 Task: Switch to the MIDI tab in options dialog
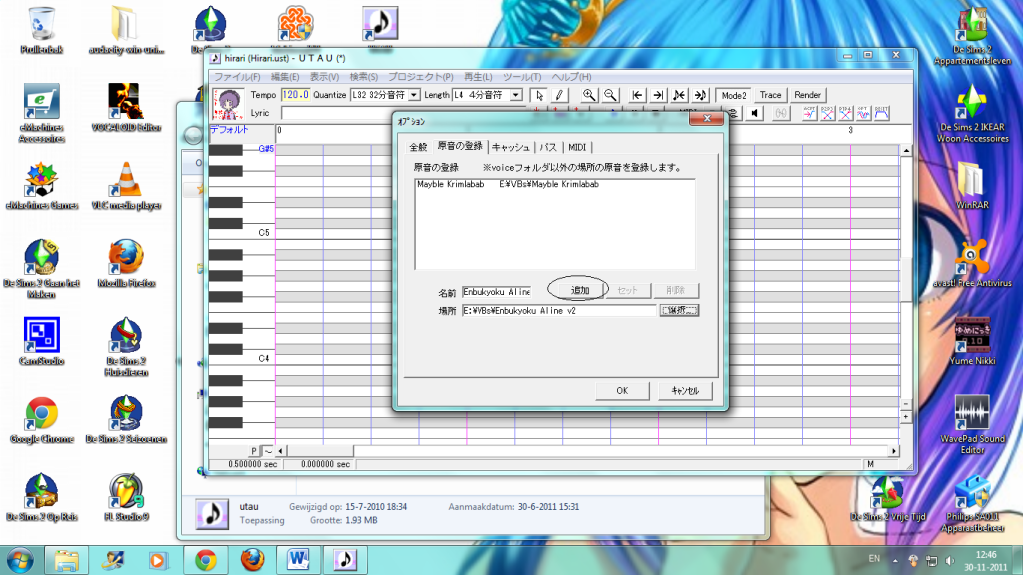(x=578, y=146)
